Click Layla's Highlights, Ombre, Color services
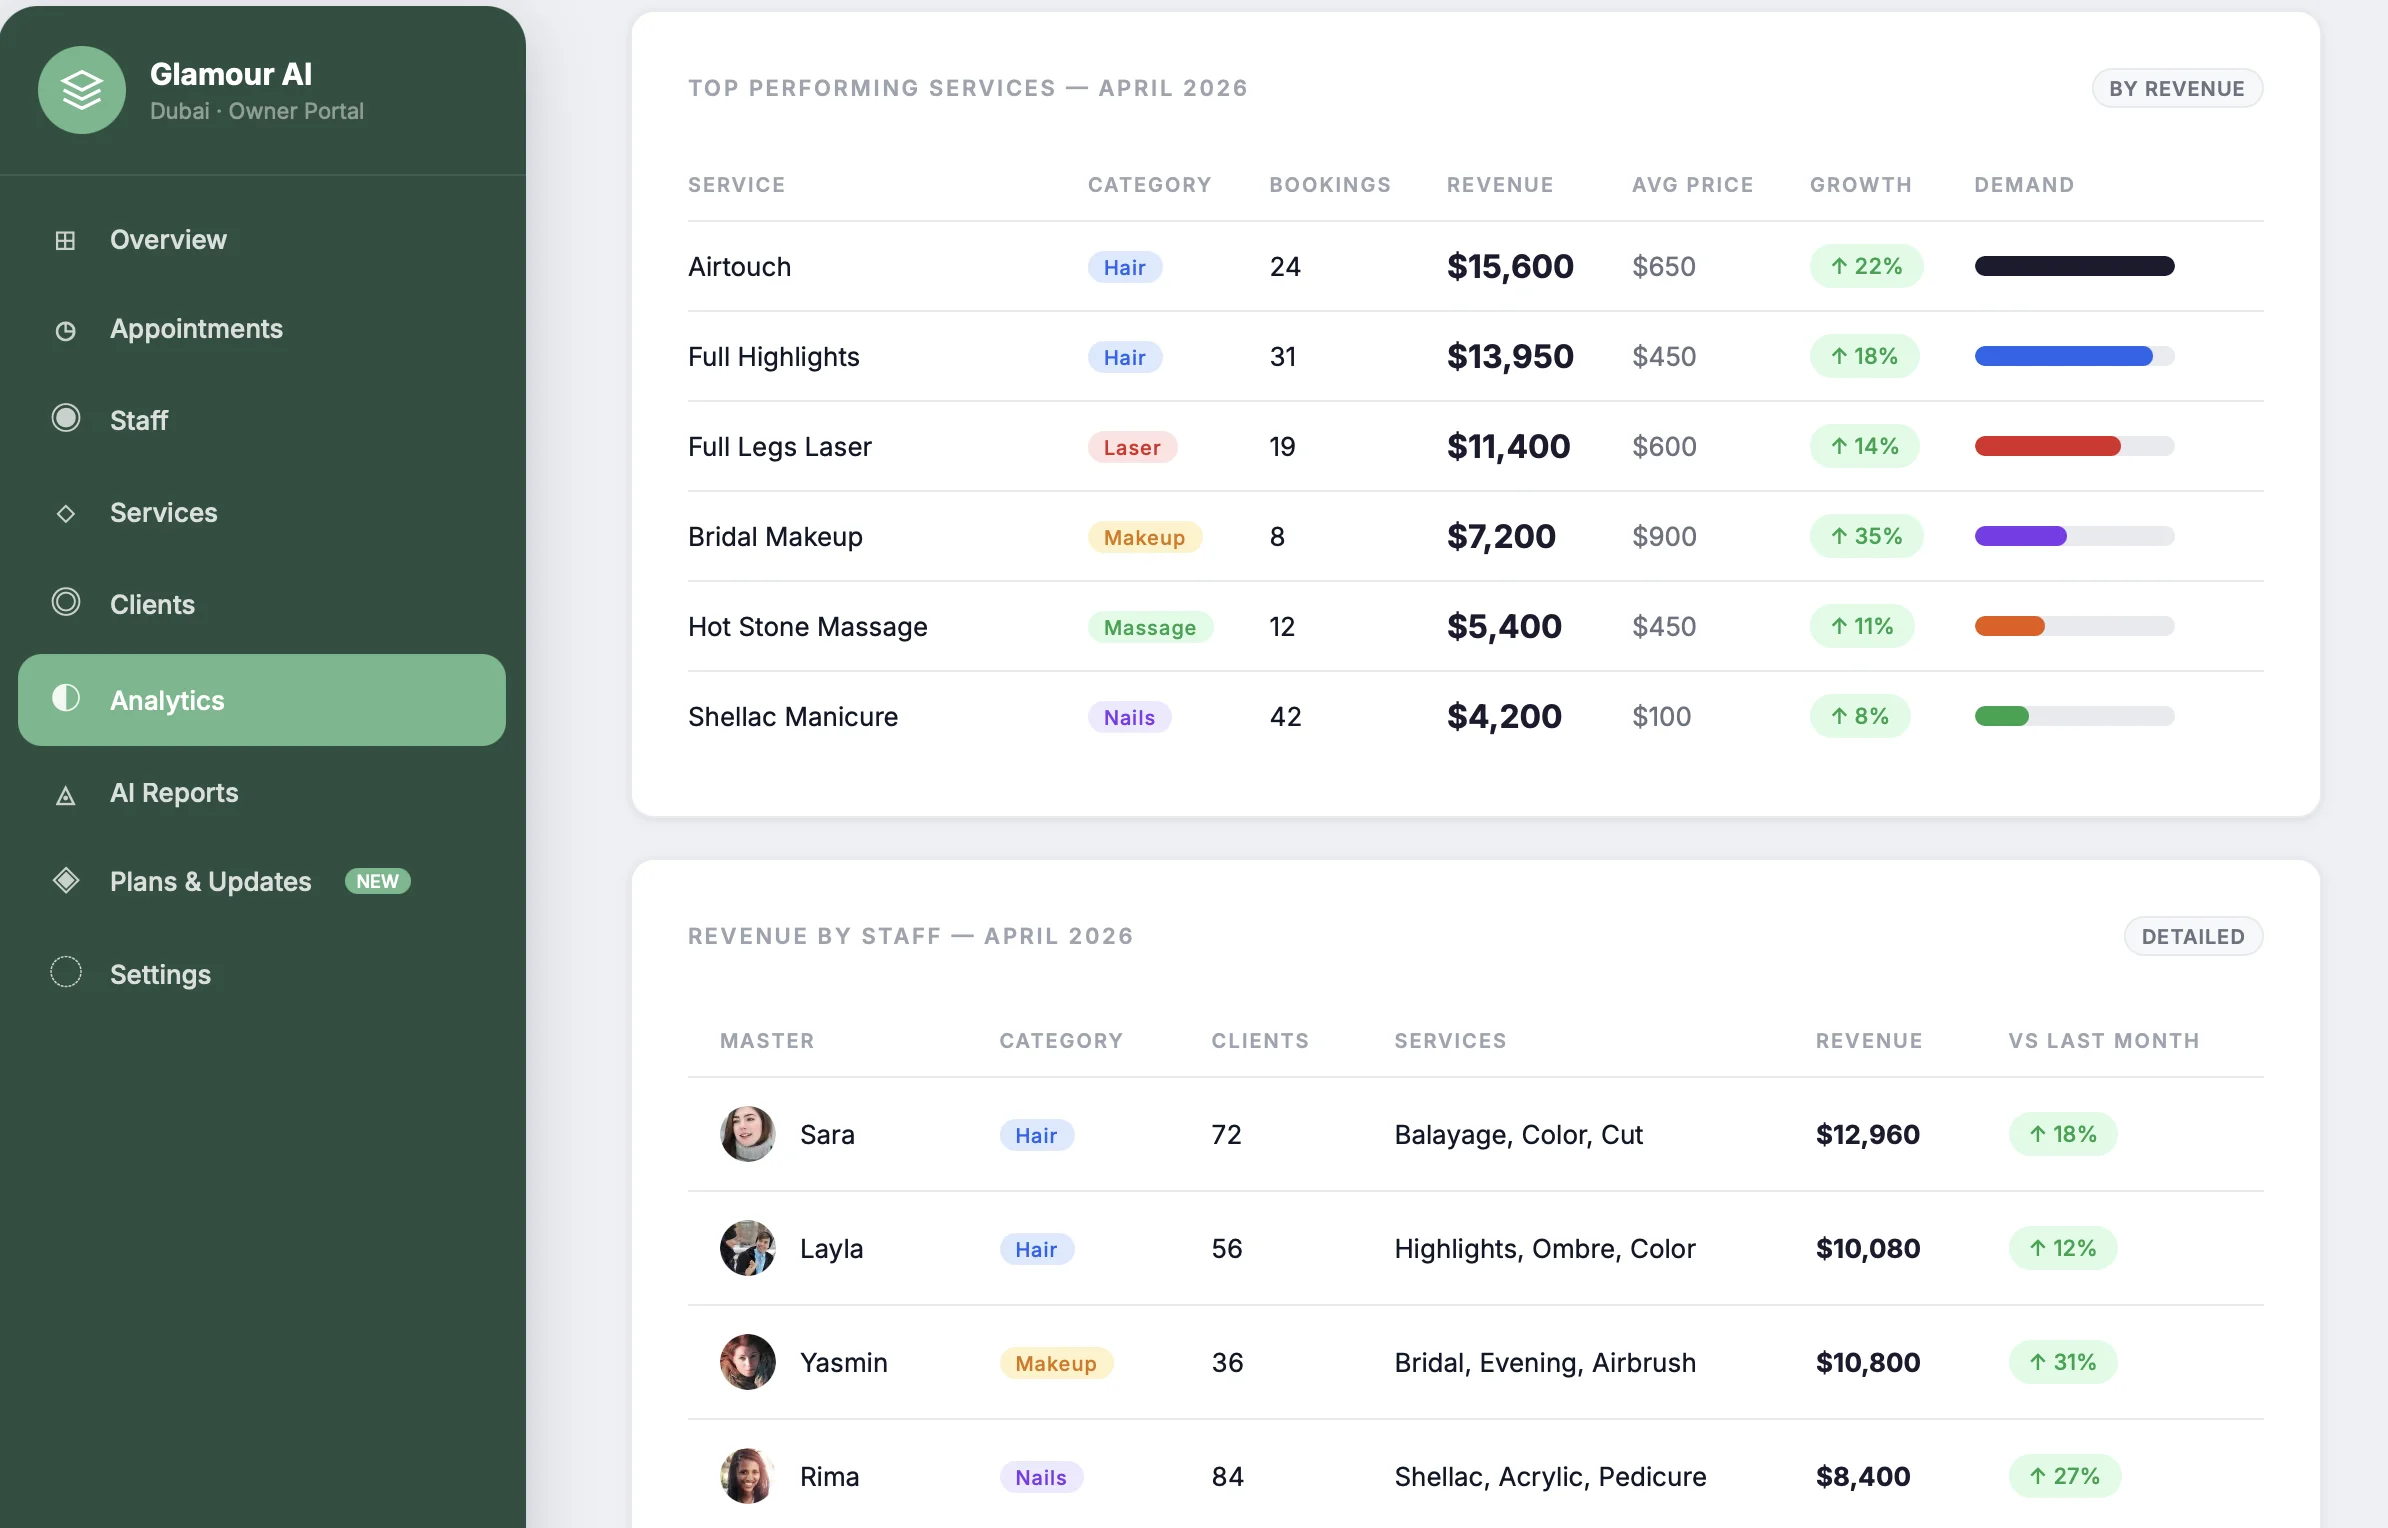This screenshot has width=2388, height=1528. [x=1545, y=1248]
